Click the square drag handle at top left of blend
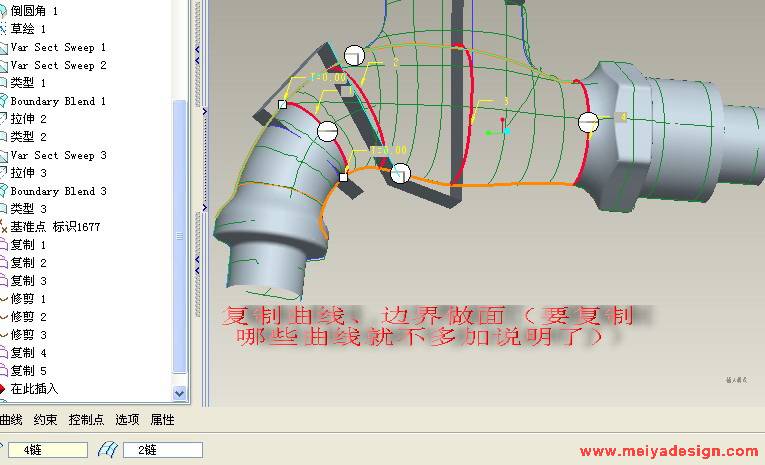 pos(282,104)
